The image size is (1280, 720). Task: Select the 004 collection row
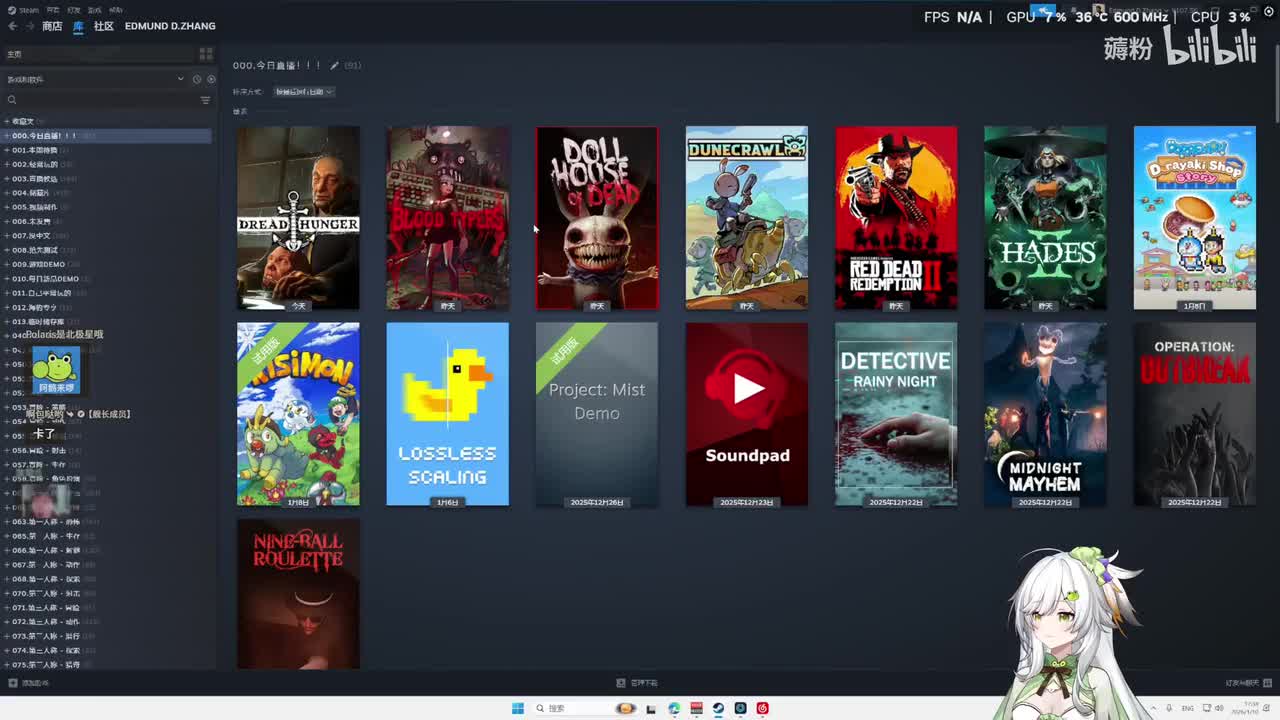point(107,193)
